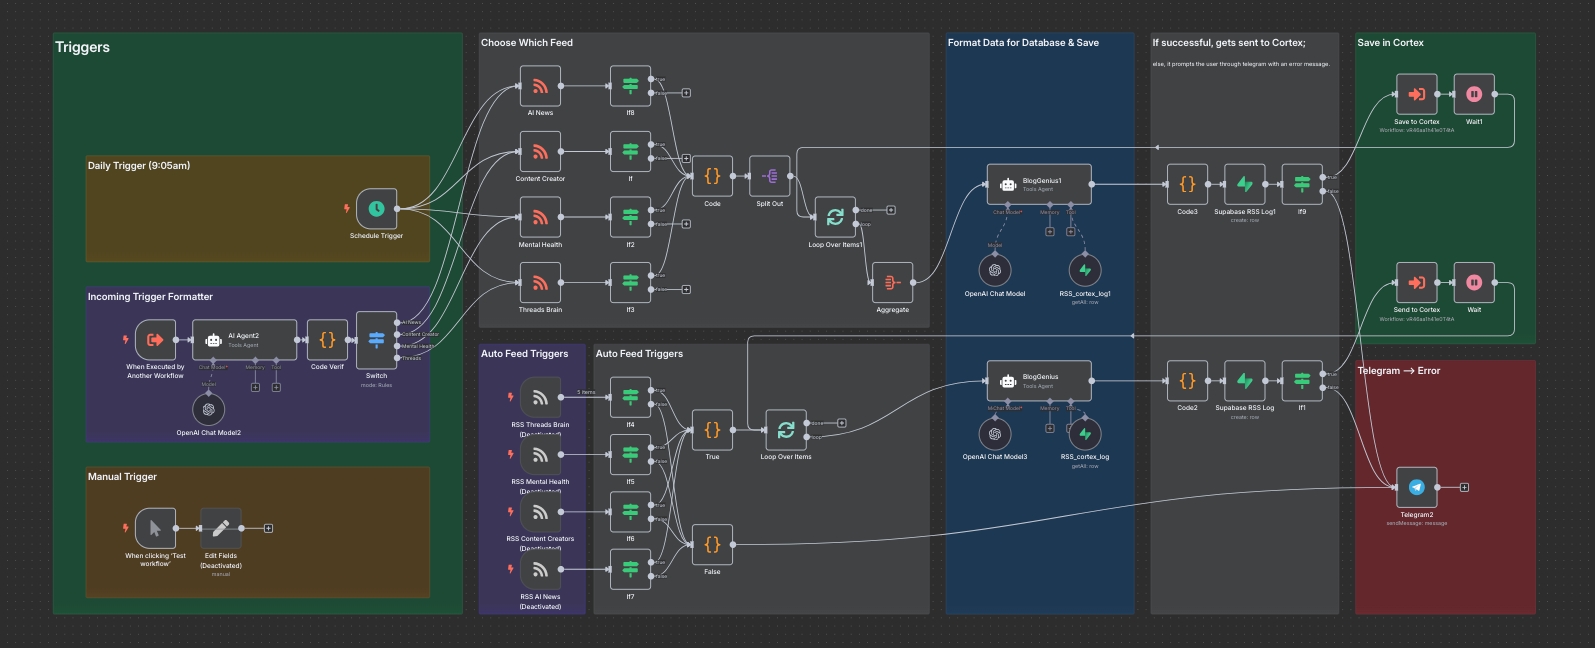Click the Loop Over Items1 node
The image size is (1595, 648).
(x=835, y=217)
